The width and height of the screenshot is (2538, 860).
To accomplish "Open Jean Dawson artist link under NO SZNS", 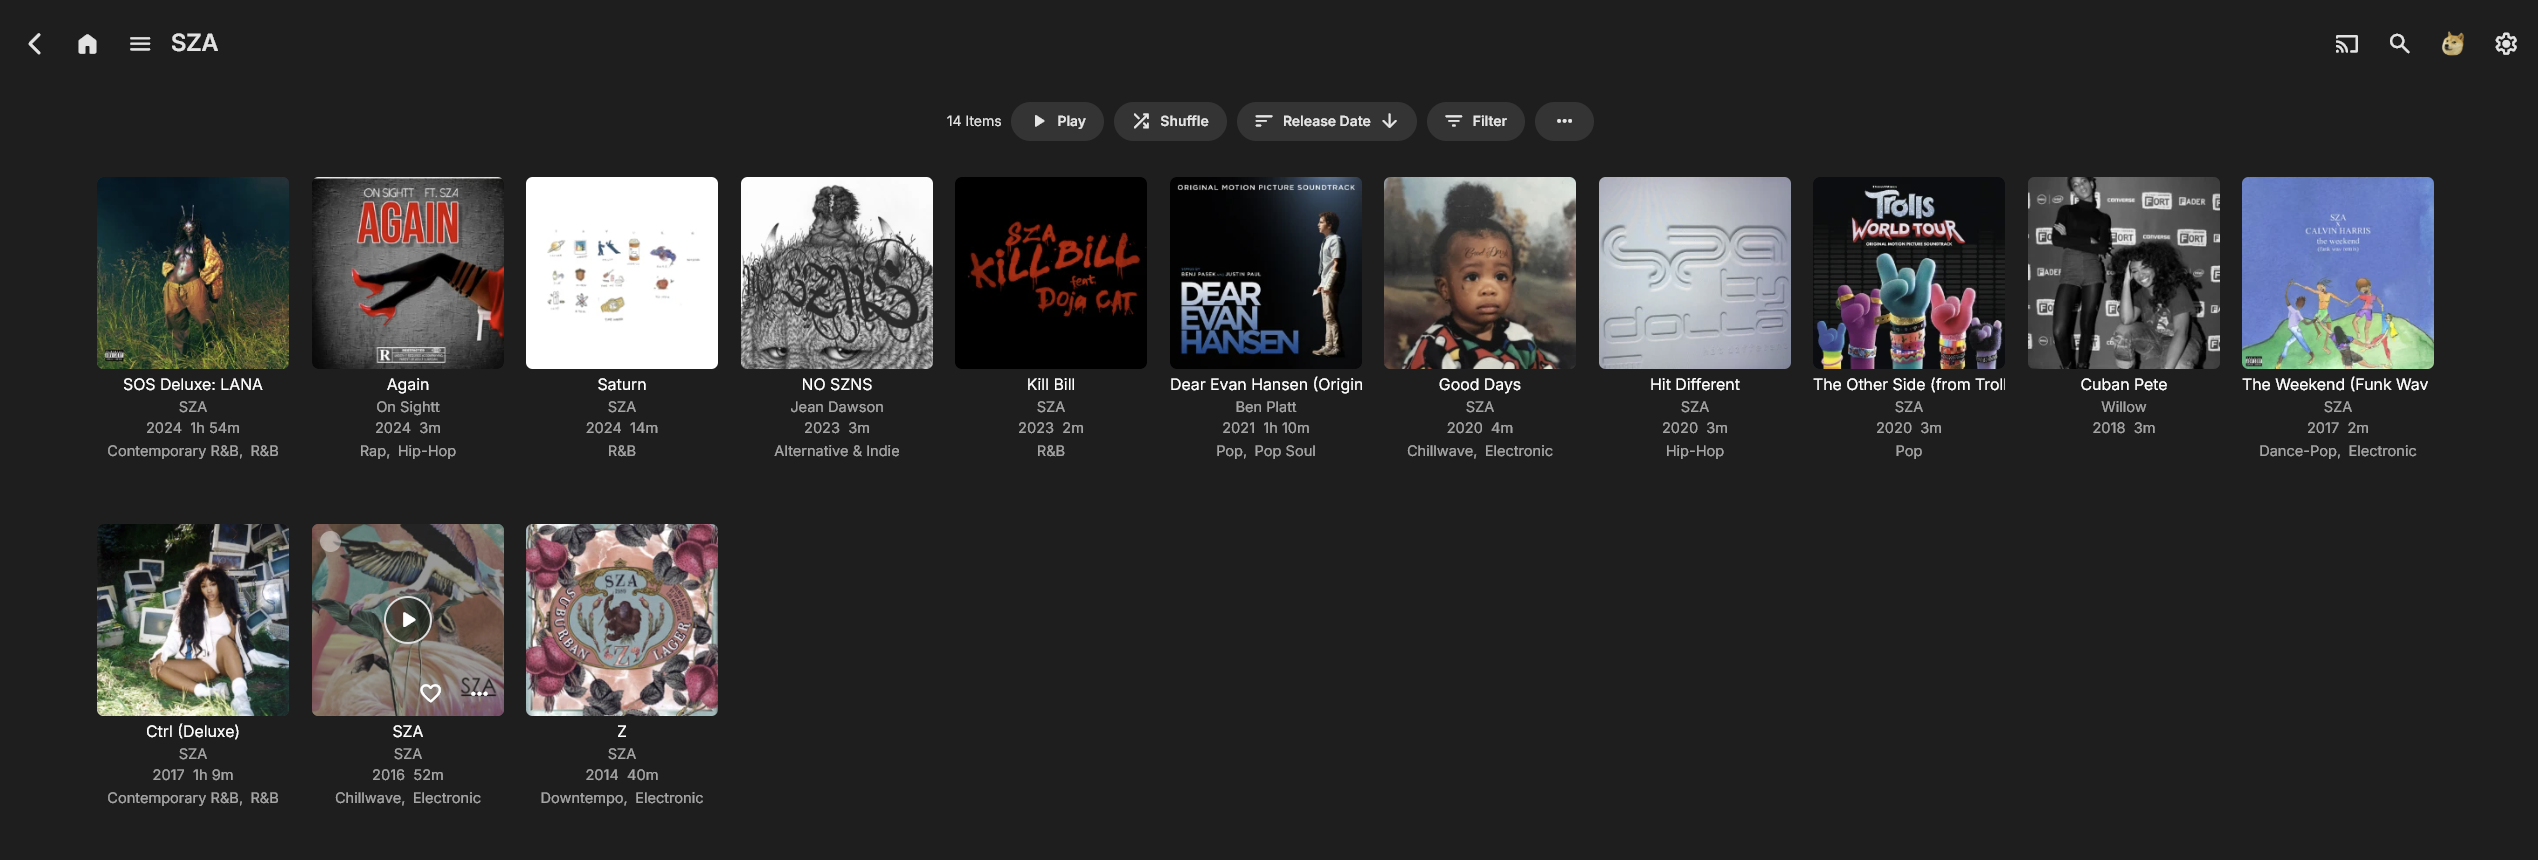I will 837,407.
